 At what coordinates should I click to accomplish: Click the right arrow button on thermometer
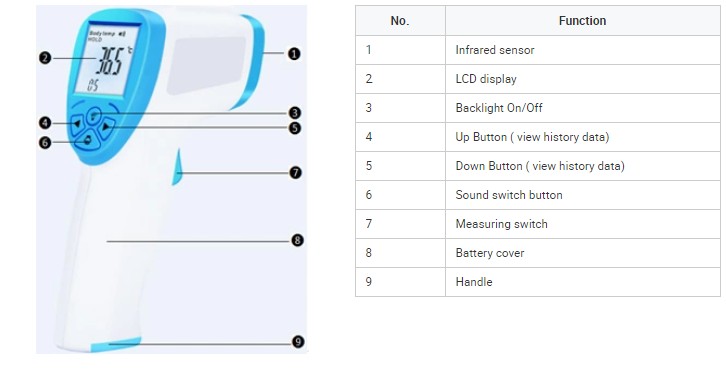click(x=107, y=126)
